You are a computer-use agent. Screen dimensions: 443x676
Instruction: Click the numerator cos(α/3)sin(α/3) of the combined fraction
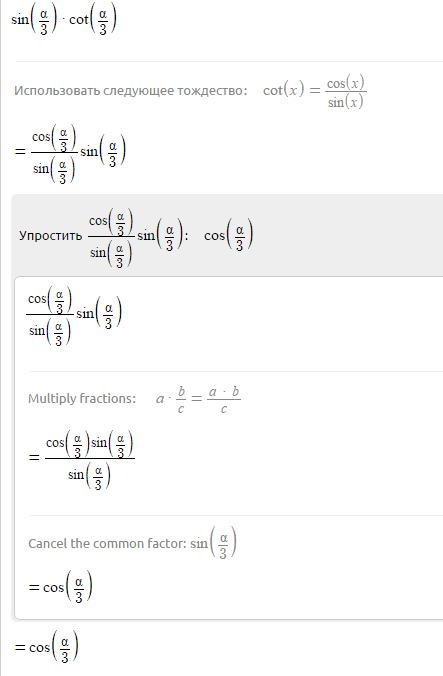(x=90, y=444)
